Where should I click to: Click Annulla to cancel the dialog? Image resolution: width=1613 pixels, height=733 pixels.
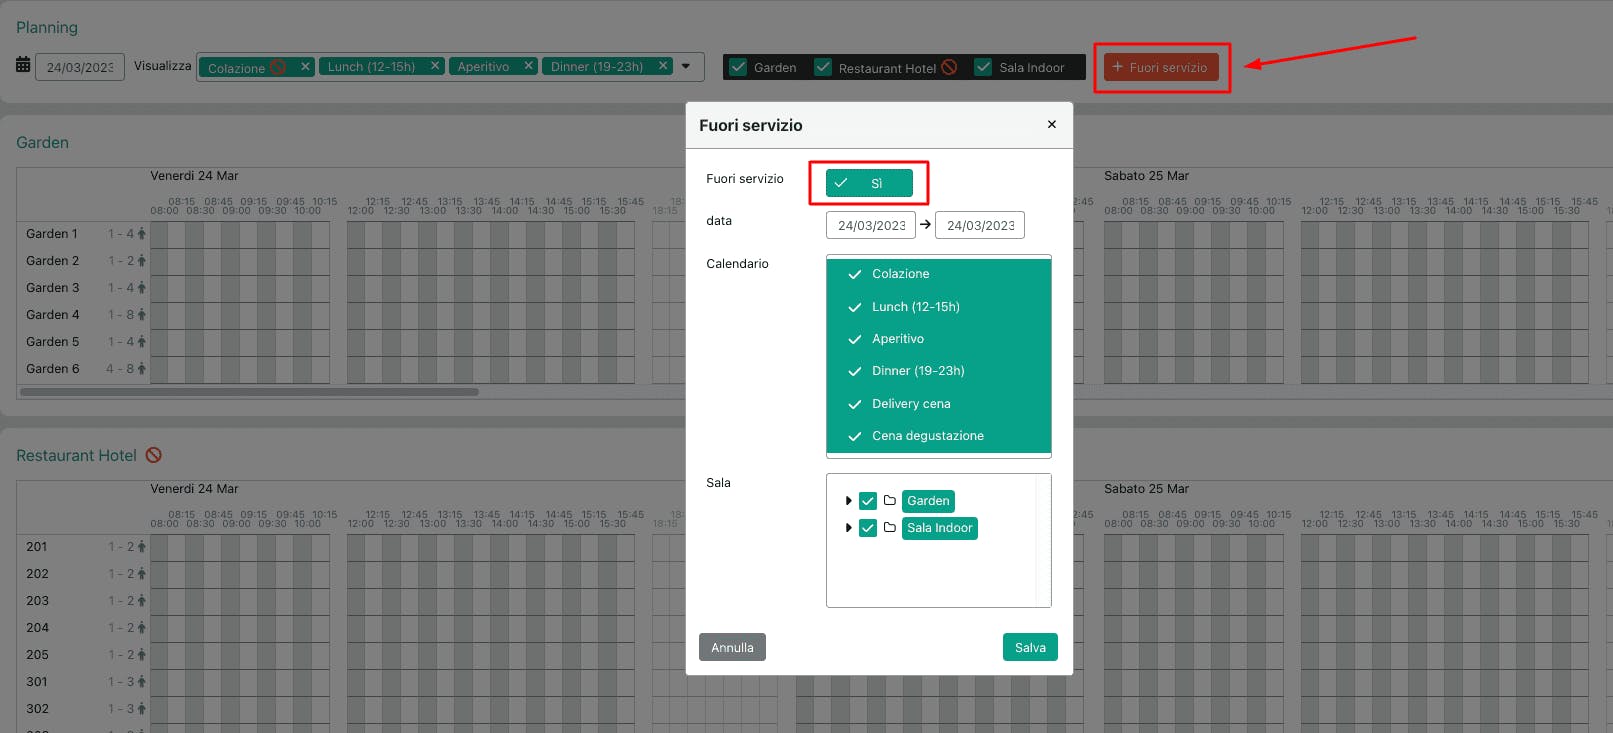pyautogui.click(x=732, y=647)
